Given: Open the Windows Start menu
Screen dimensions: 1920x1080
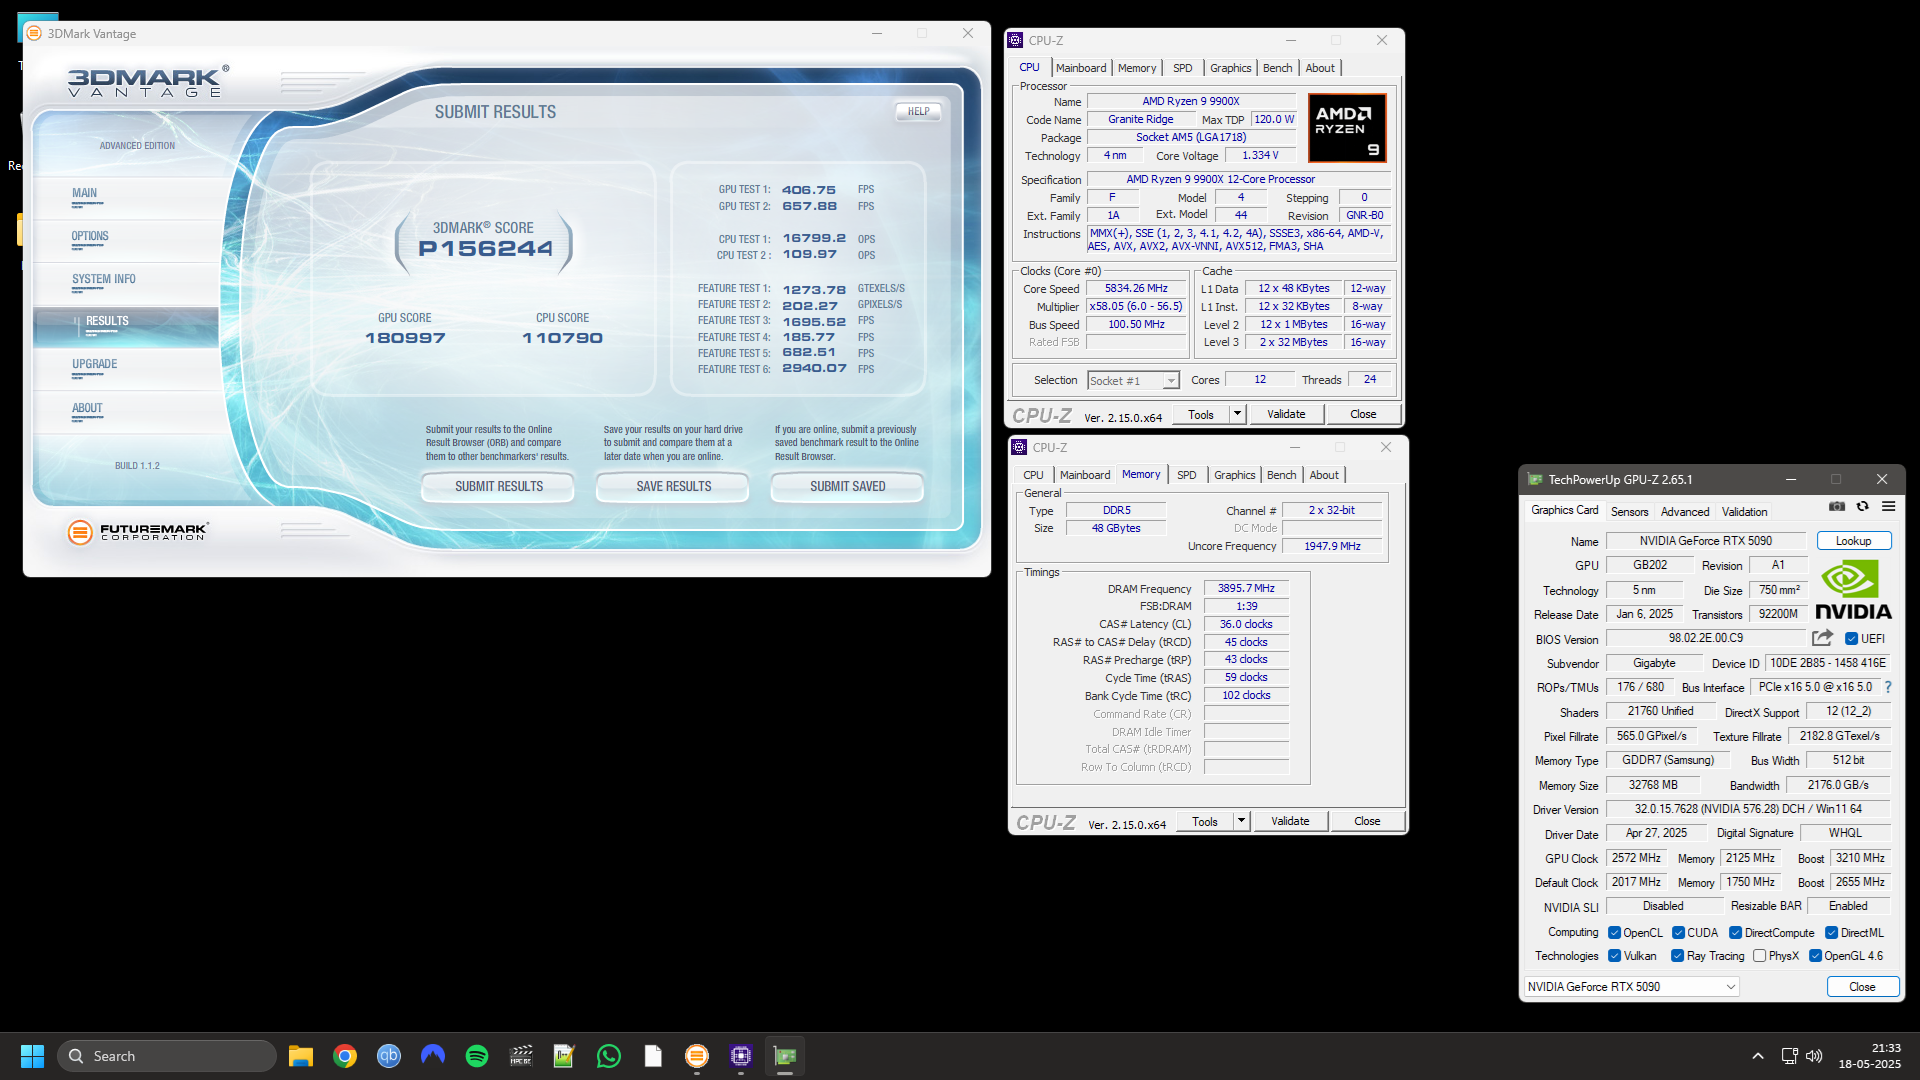Looking at the screenshot, I should pos(32,1056).
